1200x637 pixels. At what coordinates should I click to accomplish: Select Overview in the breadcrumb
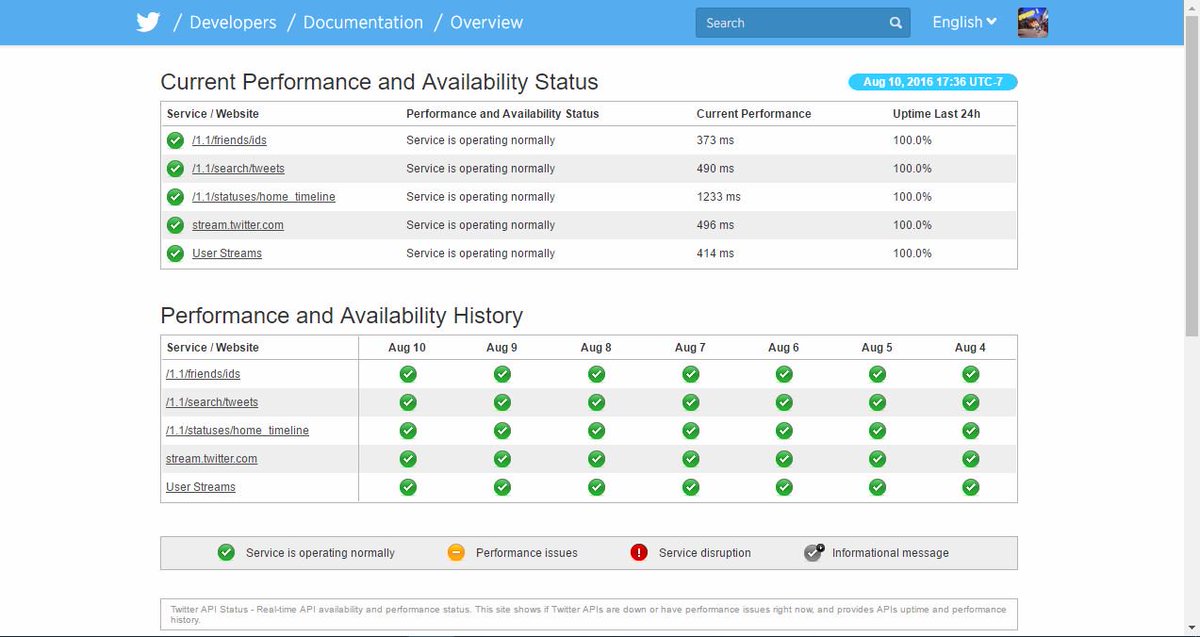(486, 22)
